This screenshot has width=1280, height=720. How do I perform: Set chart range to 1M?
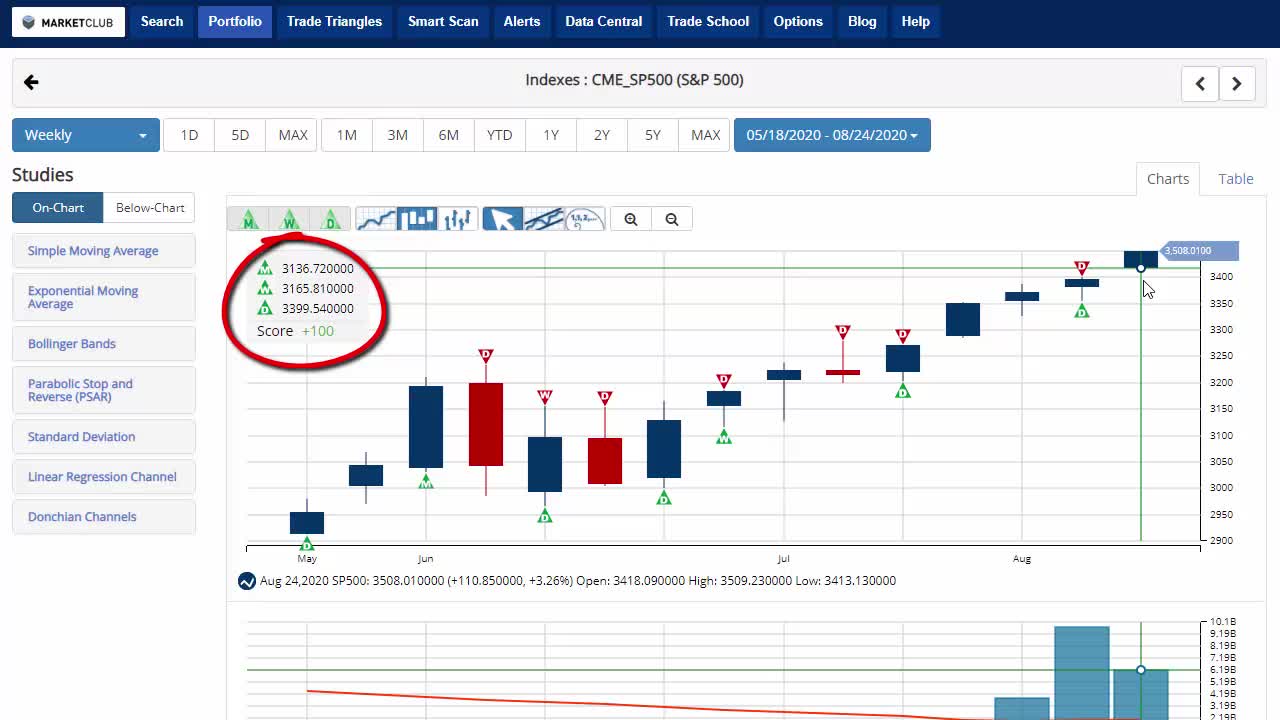coord(347,135)
